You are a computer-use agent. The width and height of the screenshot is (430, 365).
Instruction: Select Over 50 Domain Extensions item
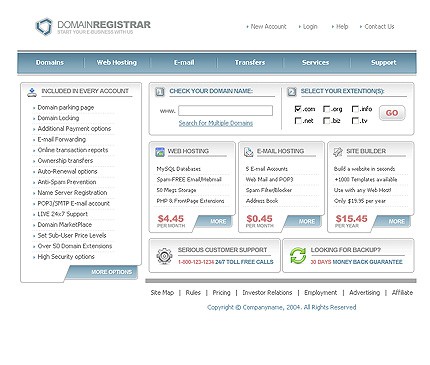point(75,246)
